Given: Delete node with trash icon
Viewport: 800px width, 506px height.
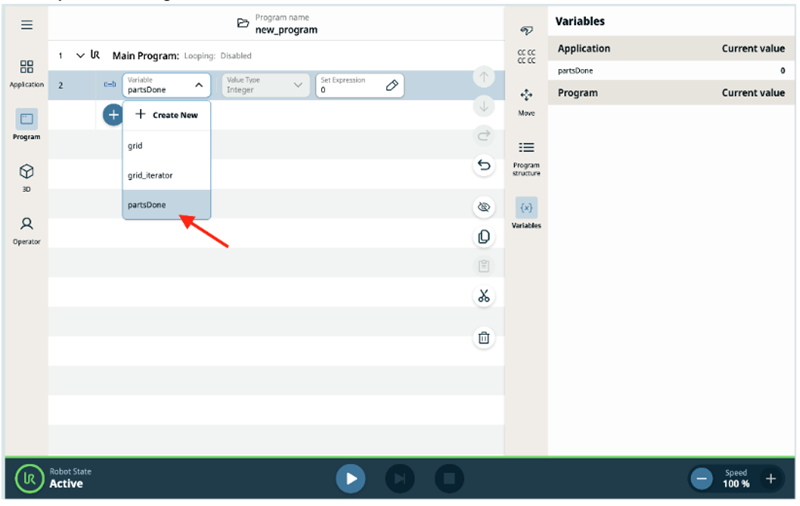Looking at the screenshot, I should point(484,338).
